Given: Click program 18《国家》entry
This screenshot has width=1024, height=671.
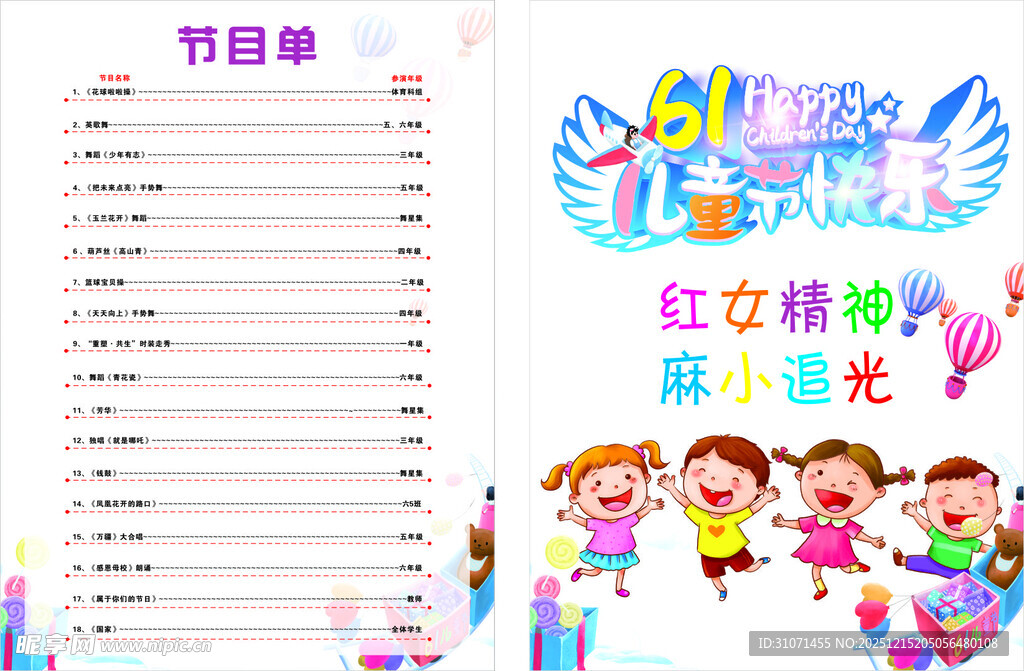Looking at the screenshot, I should tap(104, 630).
